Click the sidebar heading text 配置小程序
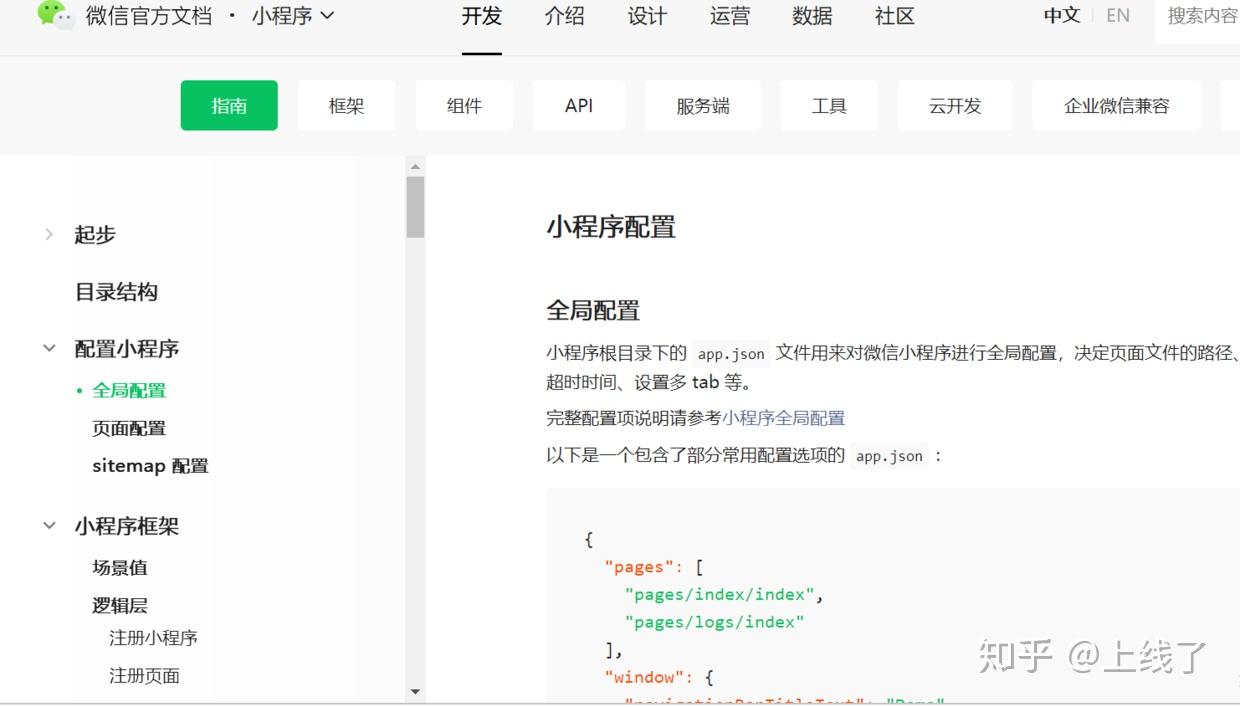 [x=127, y=349]
